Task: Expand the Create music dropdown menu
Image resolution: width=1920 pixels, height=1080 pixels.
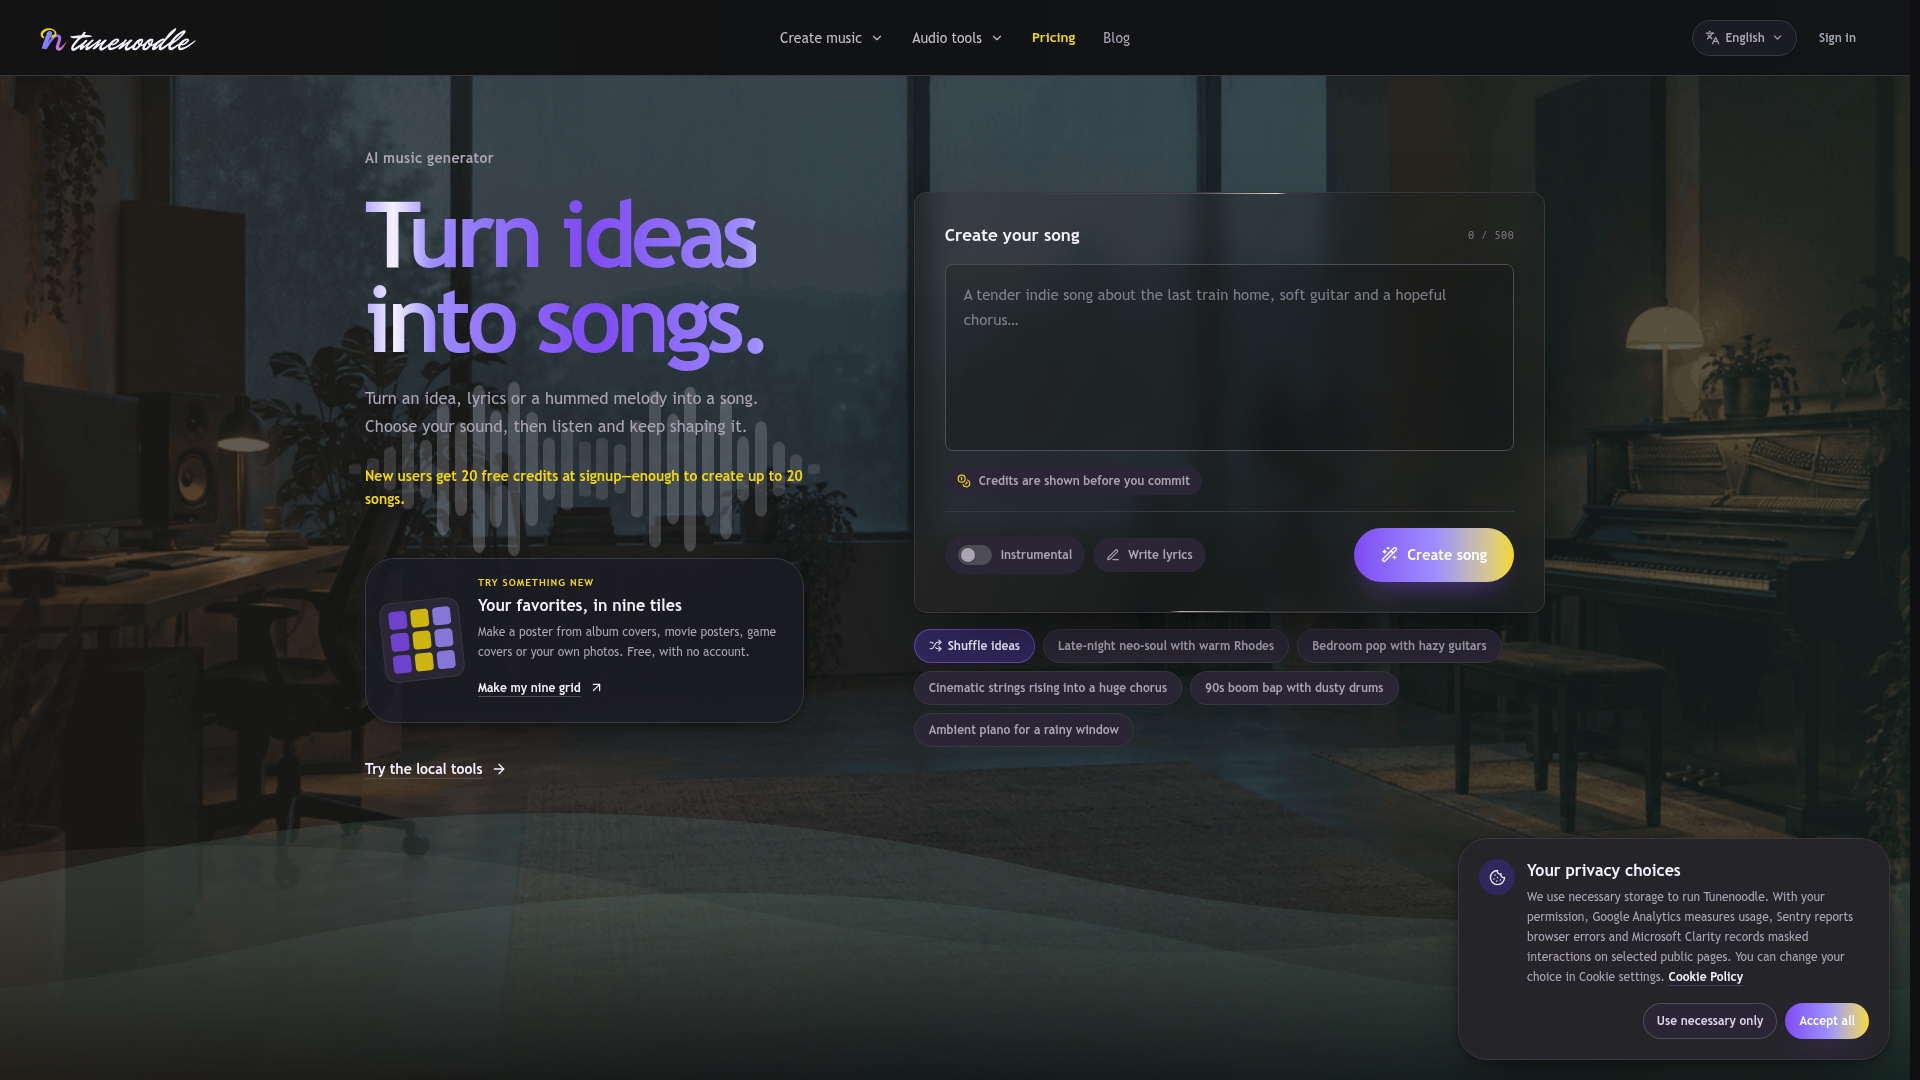Action: (831, 38)
